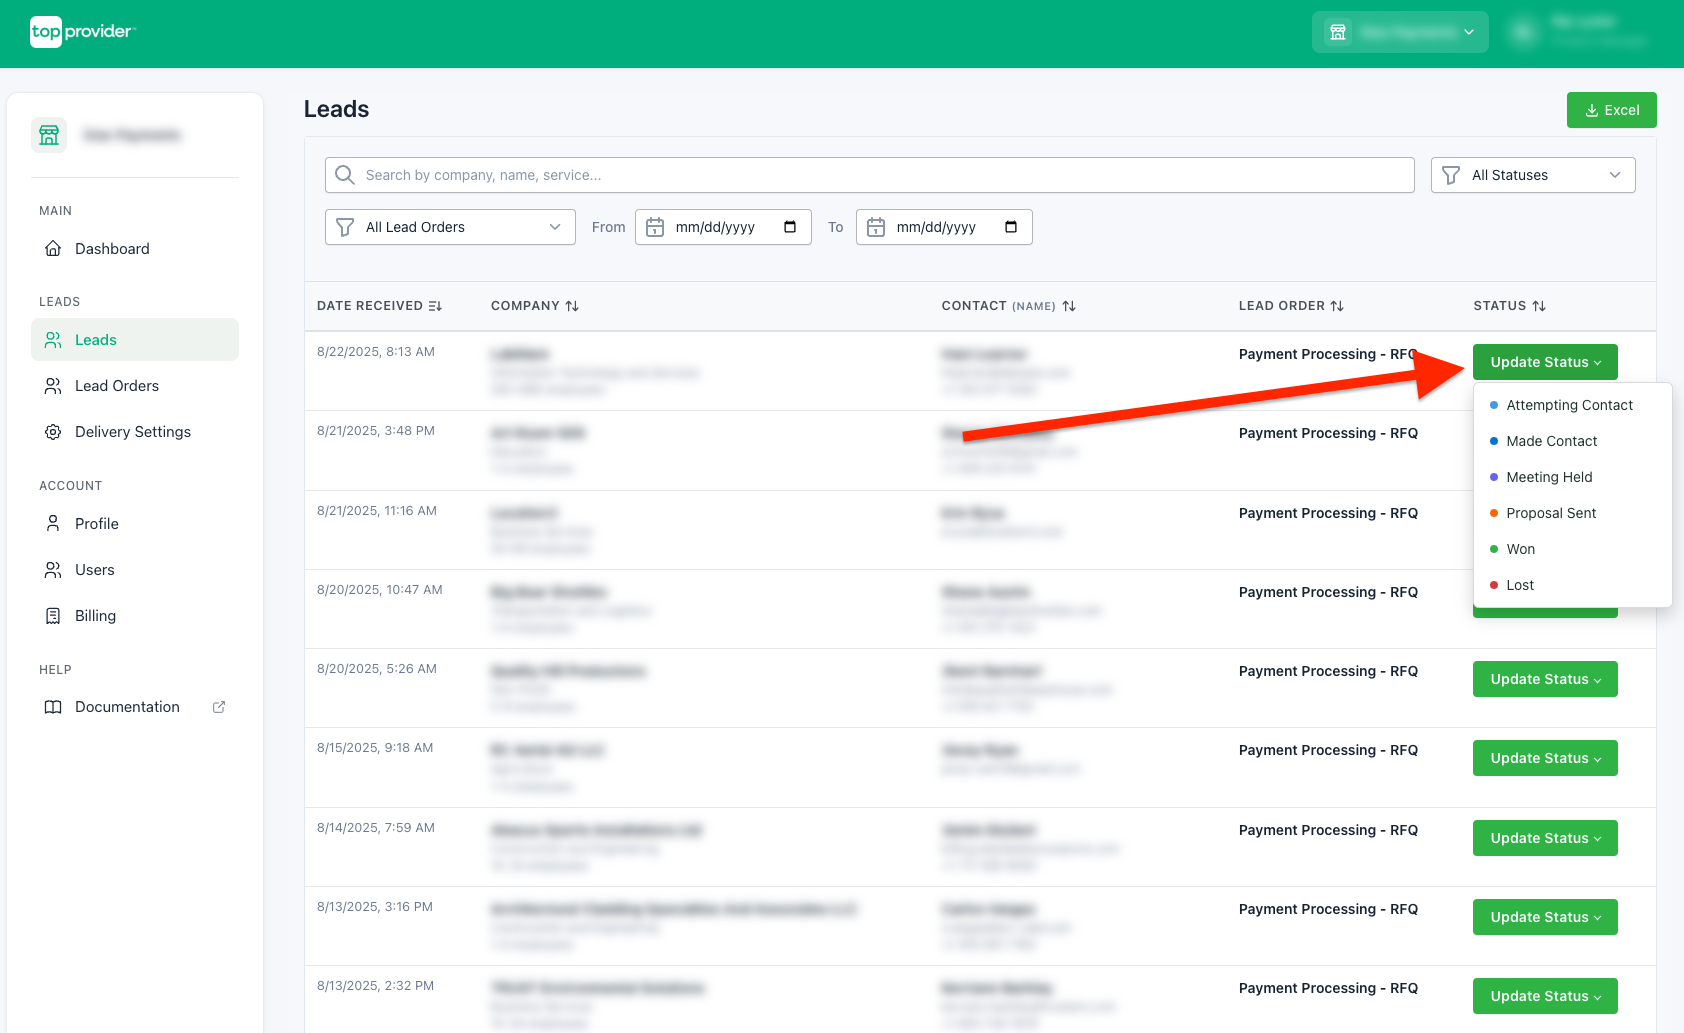Select the Users icon in the sidebar
This screenshot has width=1684, height=1033.
tap(53, 569)
